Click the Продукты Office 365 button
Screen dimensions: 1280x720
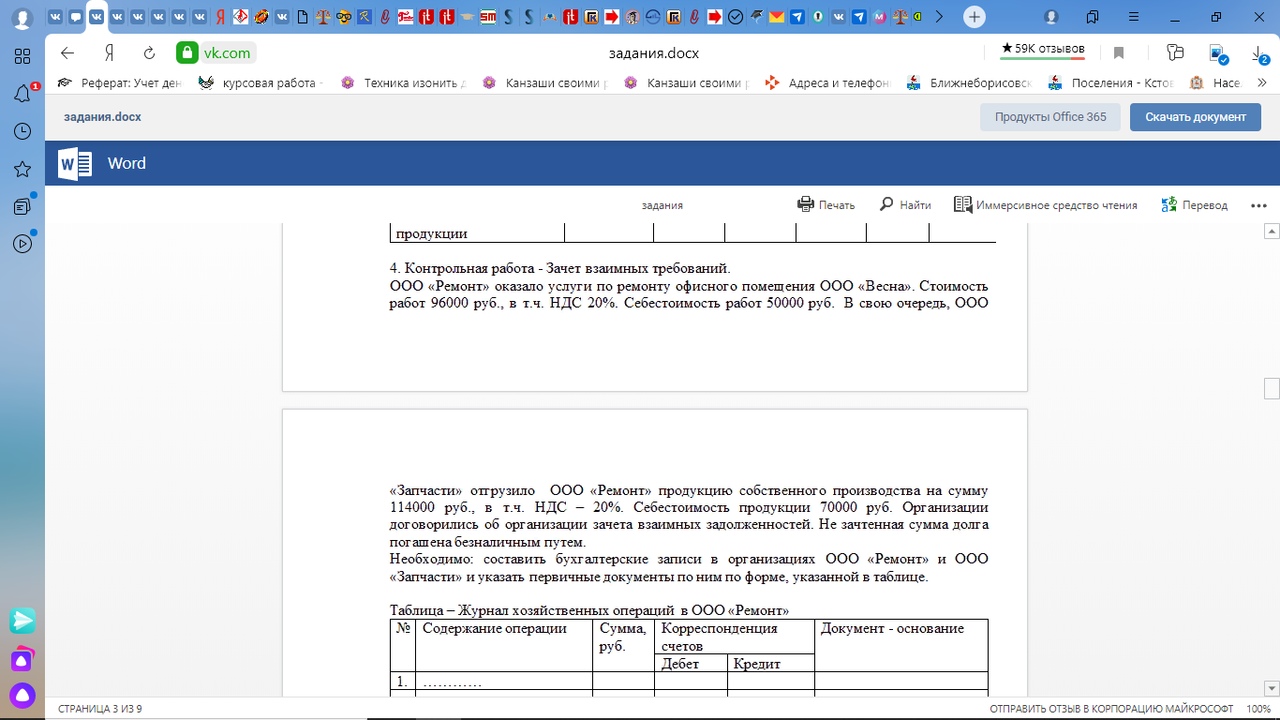(x=1050, y=117)
